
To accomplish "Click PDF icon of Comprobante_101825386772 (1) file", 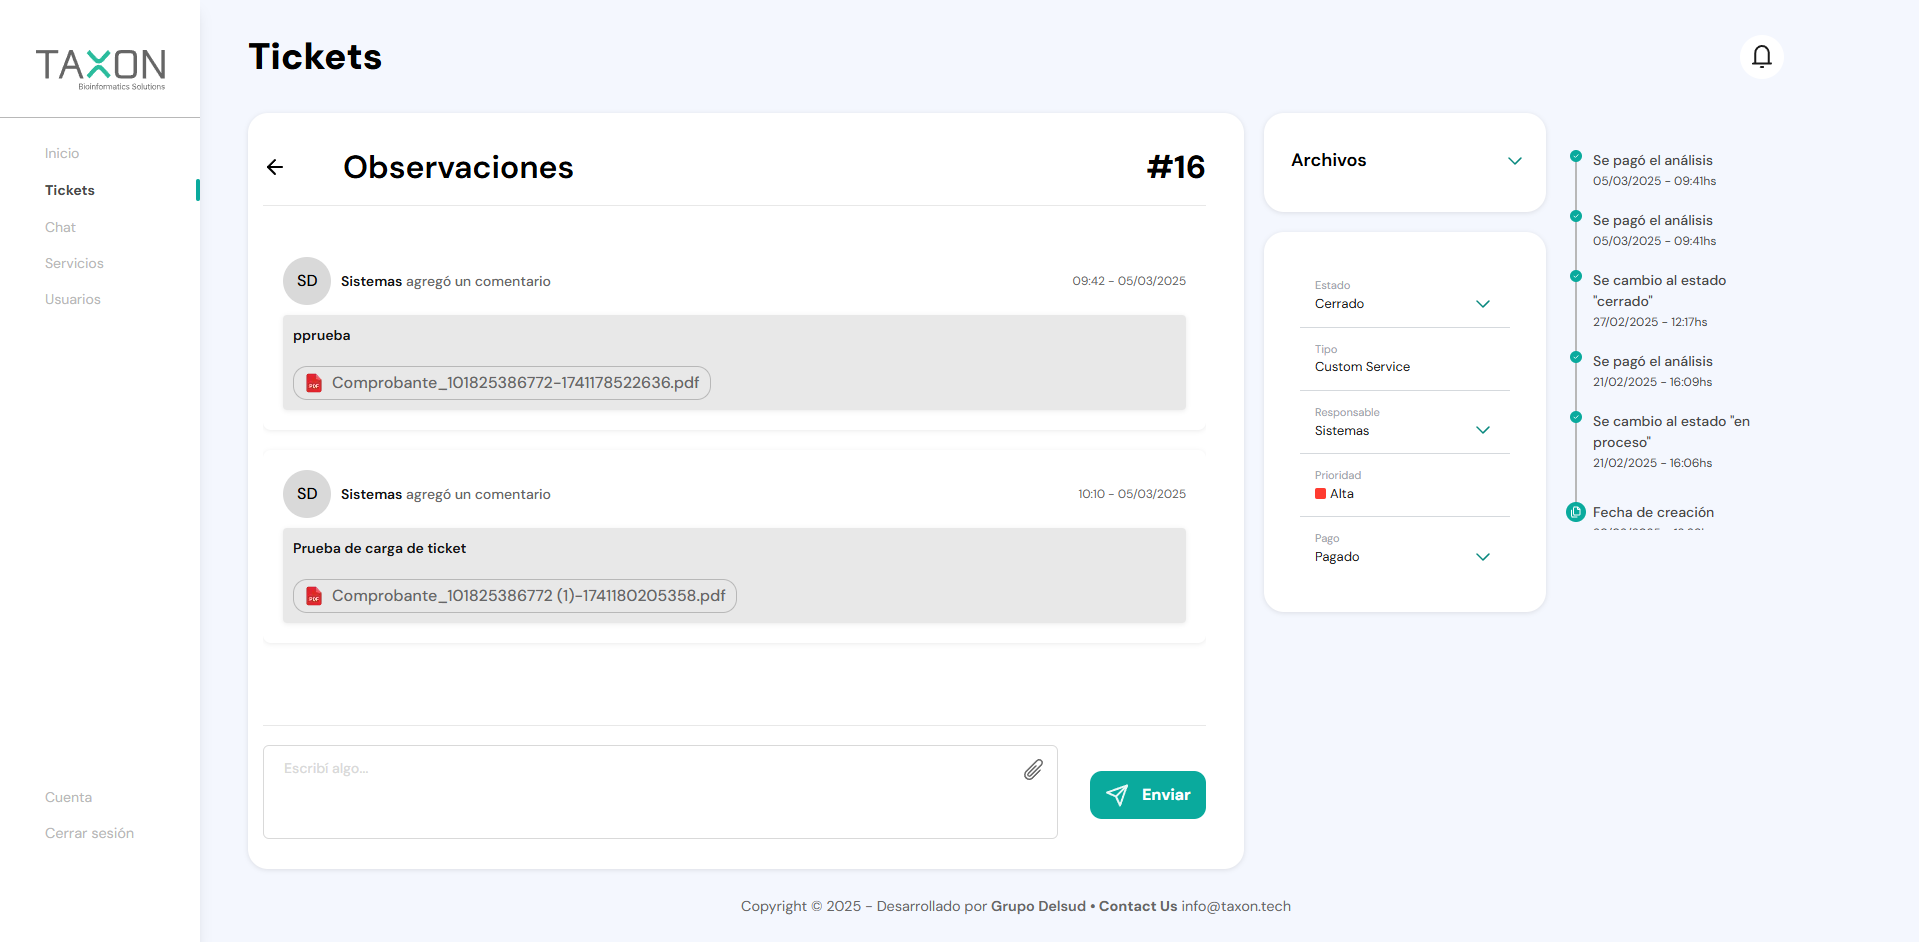I will tap(314, 596).
